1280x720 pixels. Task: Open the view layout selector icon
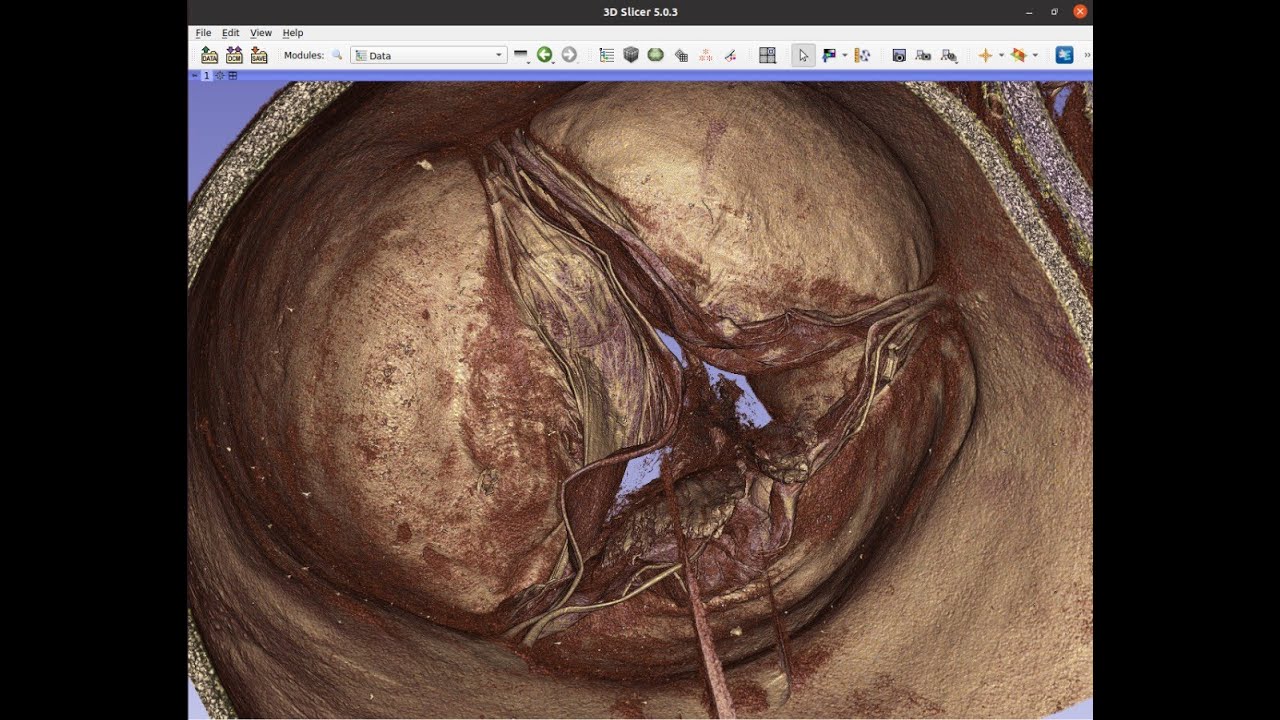coord(767,55)
